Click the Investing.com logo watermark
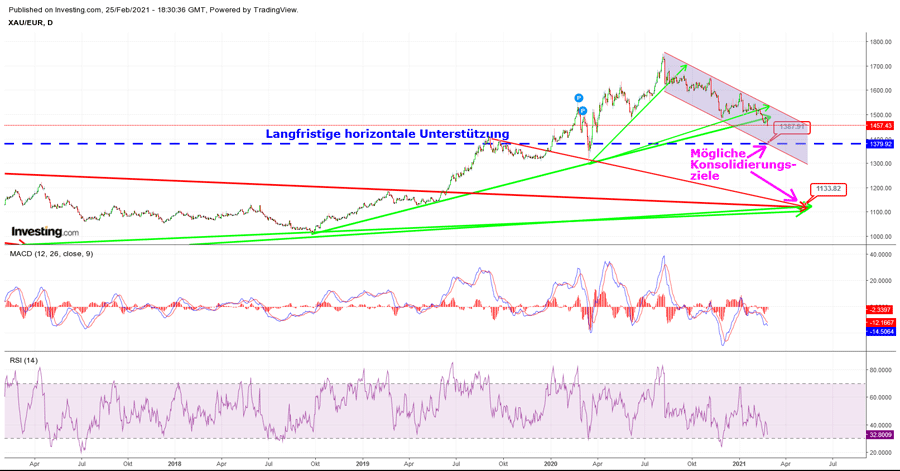 pos(45,233)
